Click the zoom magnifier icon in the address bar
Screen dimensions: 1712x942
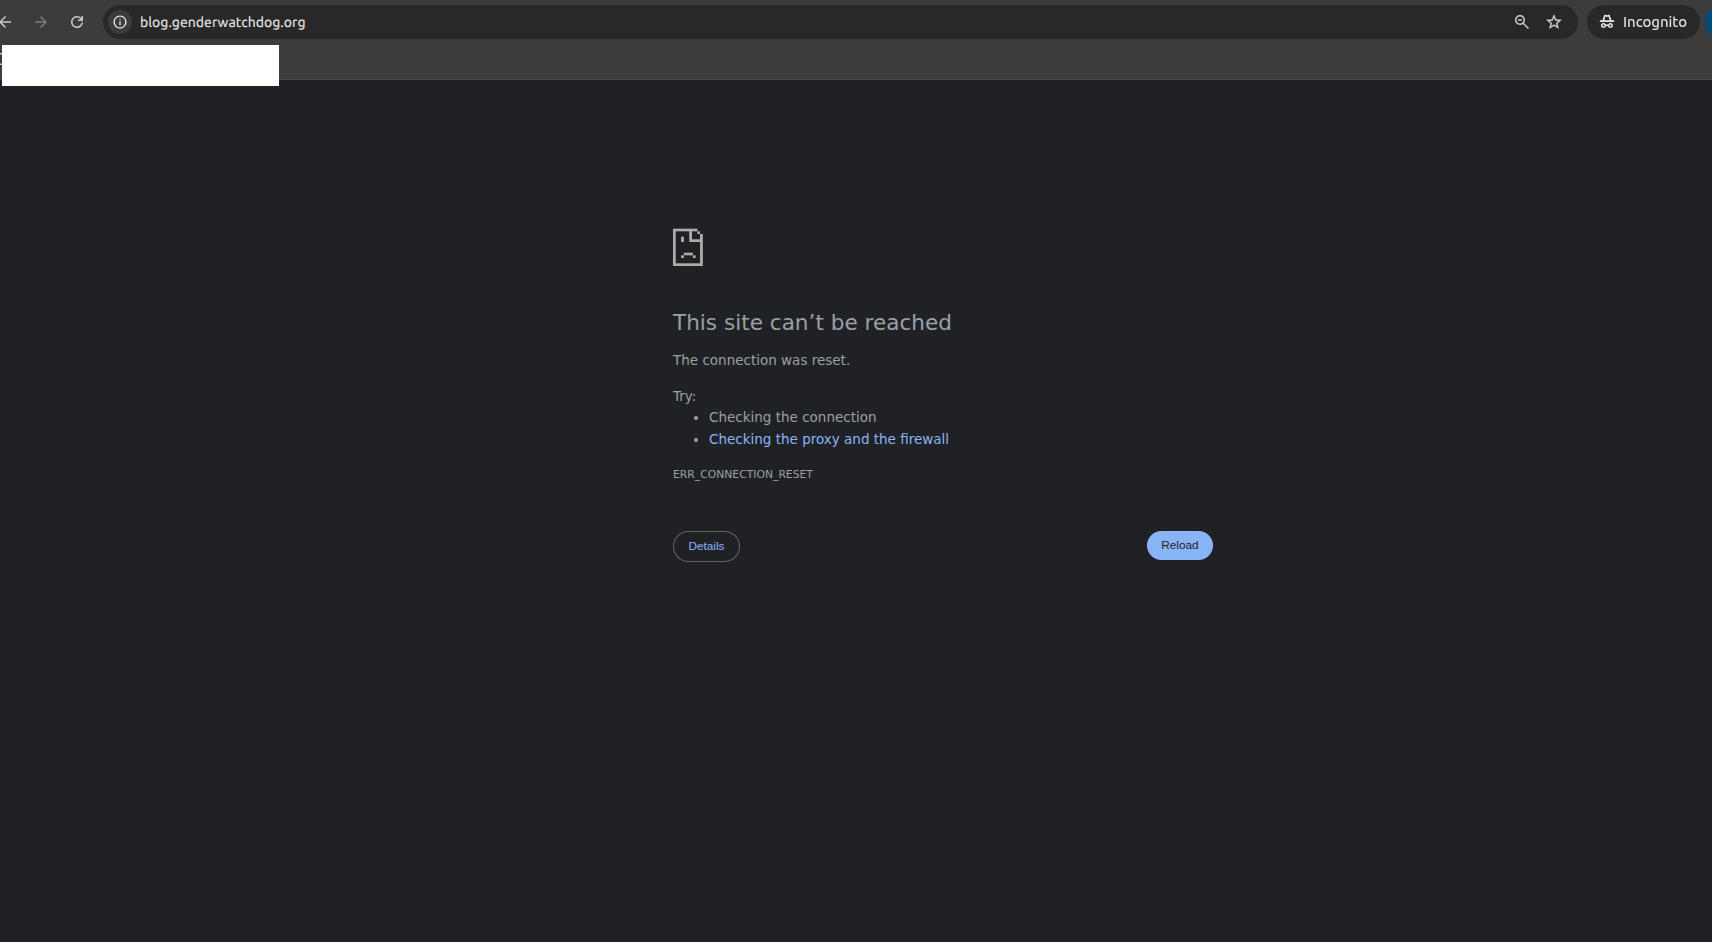coord(1521,21)
